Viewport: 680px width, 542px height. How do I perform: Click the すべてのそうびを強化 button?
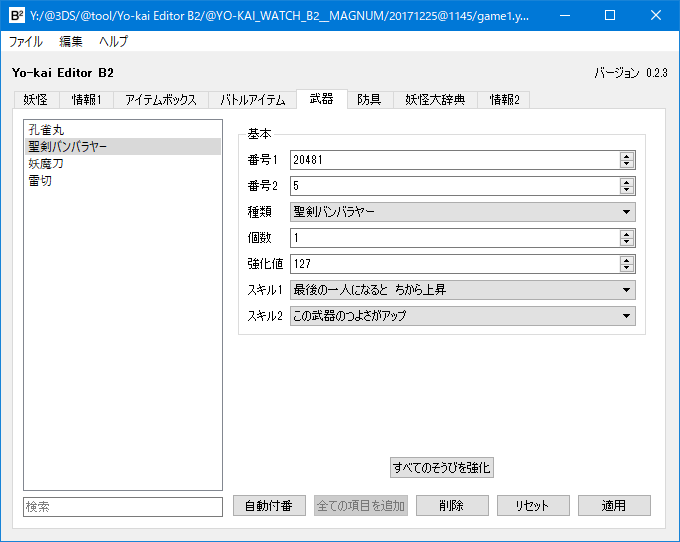click(442, 467)
